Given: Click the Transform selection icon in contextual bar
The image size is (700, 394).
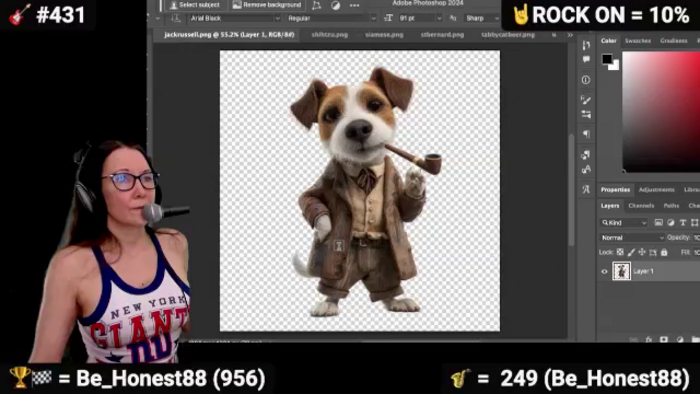Looking at the screenshot, I should point(317,5).
